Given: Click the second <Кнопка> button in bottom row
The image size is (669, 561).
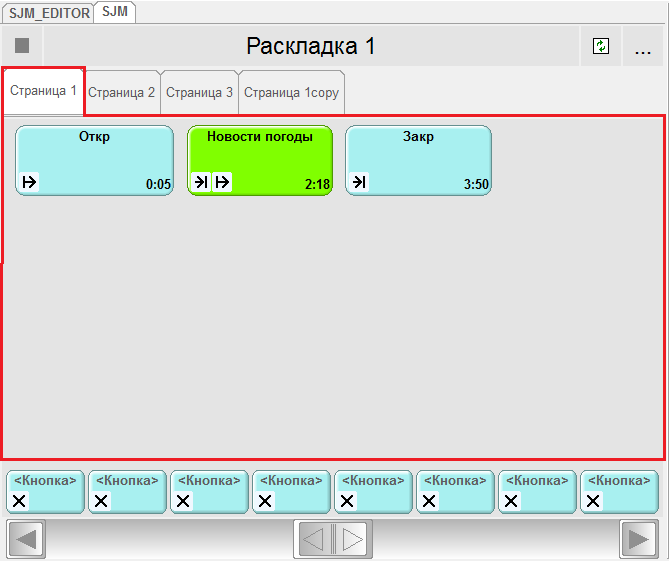Looking at the screenshot, I should point(127,492).
